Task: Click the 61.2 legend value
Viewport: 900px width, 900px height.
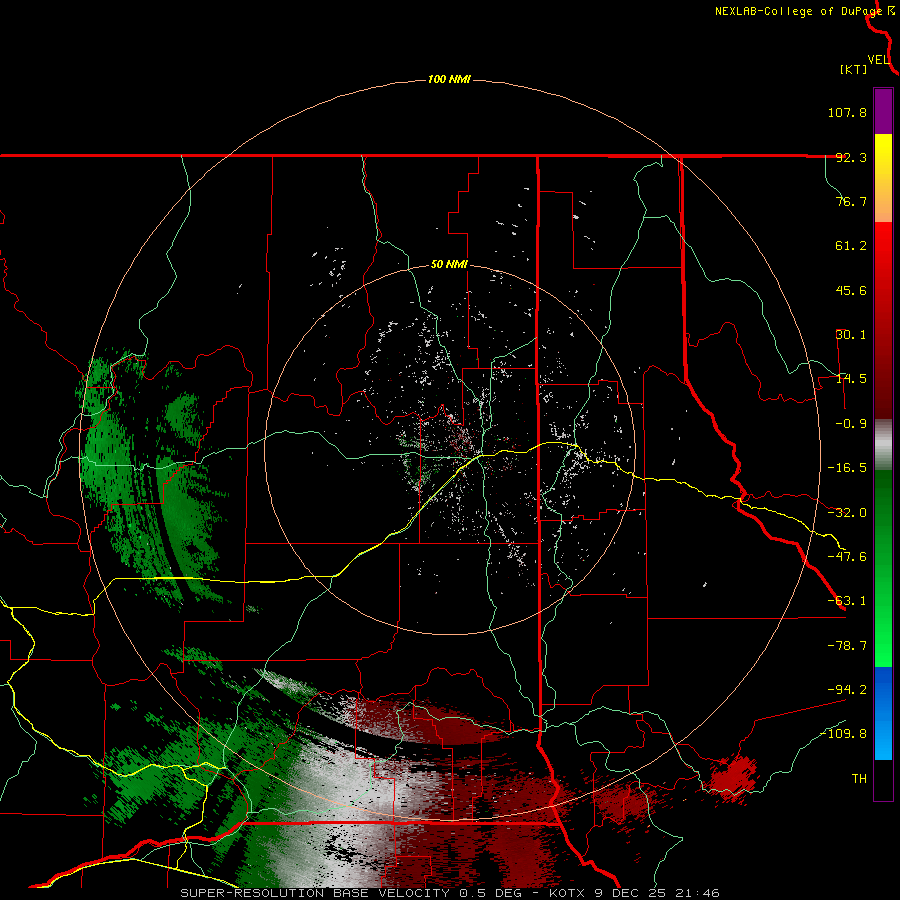Action: (x=851, y=246)
